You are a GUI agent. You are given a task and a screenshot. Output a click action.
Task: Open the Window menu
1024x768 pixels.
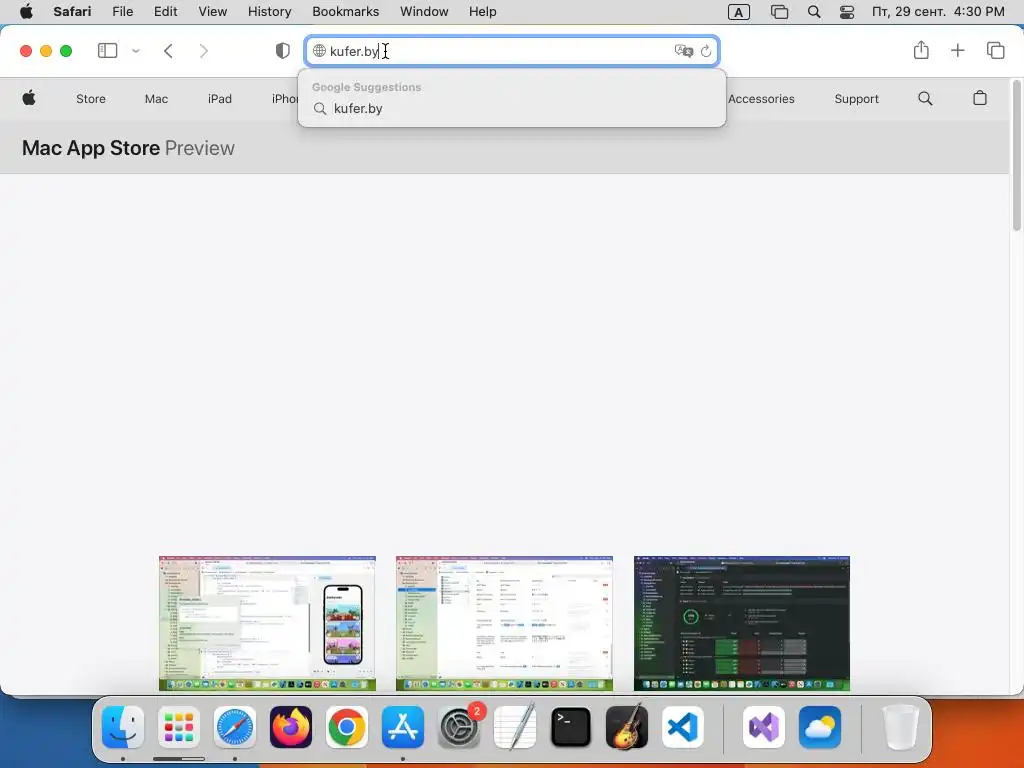(424, 12)
